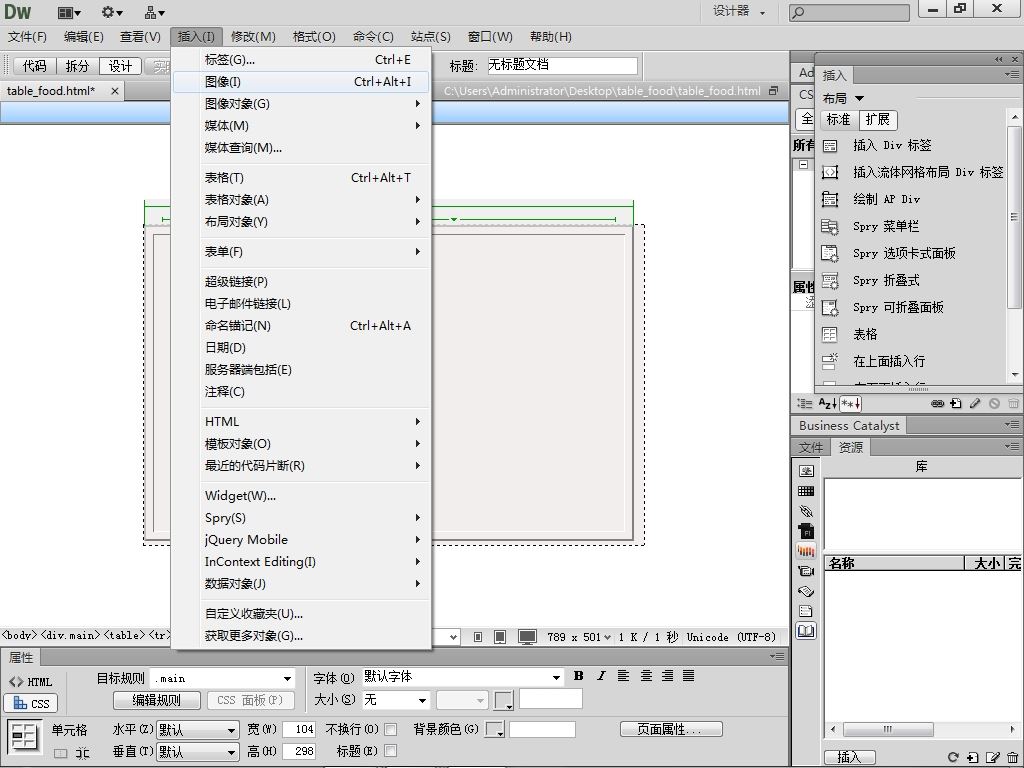Show Shockwave category in Assets panel
This screenshot has height=768, width=1024.
click(806, 551)
